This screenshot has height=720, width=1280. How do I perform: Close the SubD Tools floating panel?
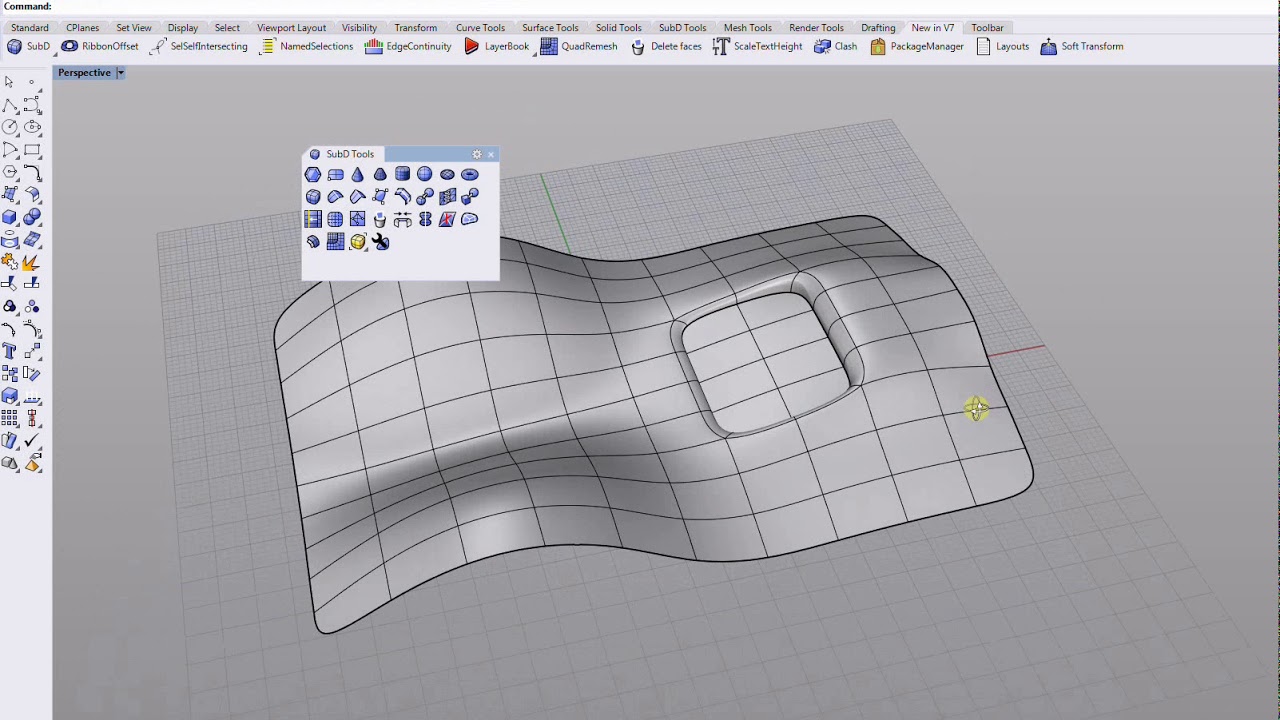[491, 154]
